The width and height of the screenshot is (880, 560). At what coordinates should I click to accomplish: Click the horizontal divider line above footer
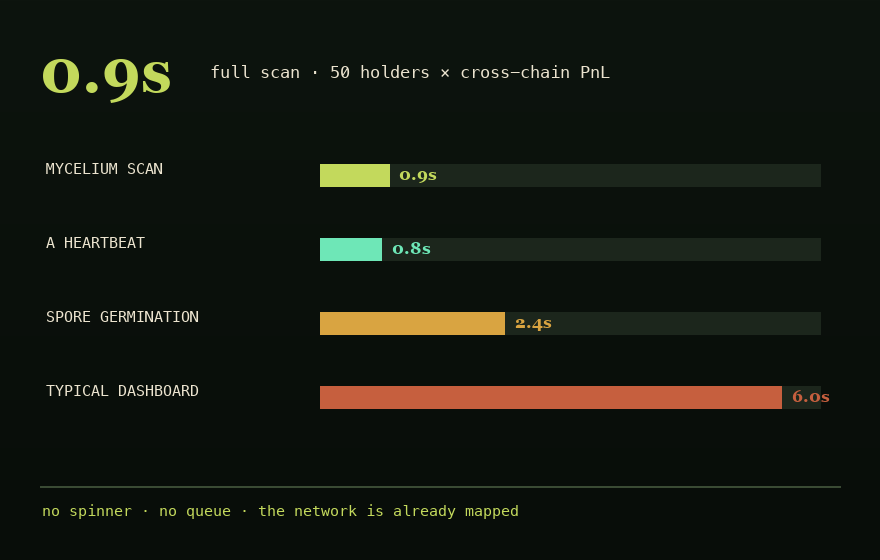click(x=441, y=487)
